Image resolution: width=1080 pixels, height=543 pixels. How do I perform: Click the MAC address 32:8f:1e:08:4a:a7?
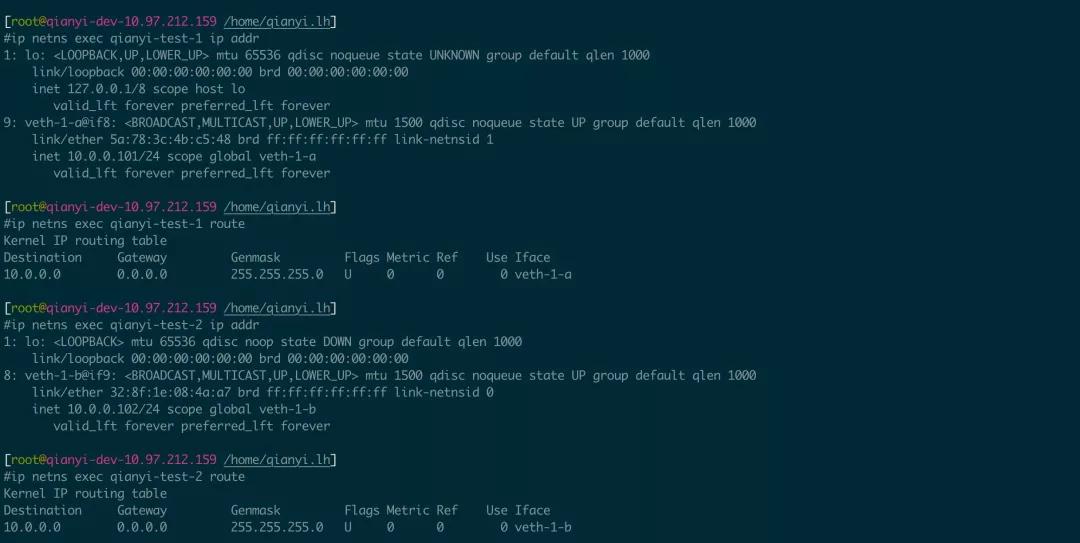[171, 393]
